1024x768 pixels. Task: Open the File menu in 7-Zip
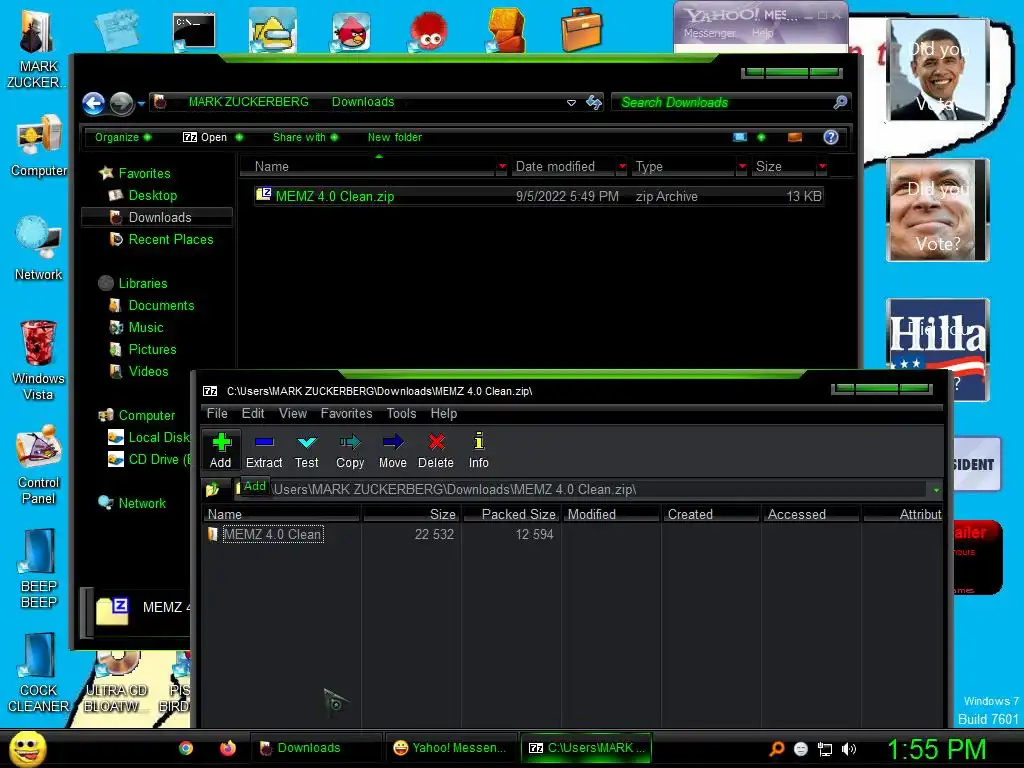[217, 413]
